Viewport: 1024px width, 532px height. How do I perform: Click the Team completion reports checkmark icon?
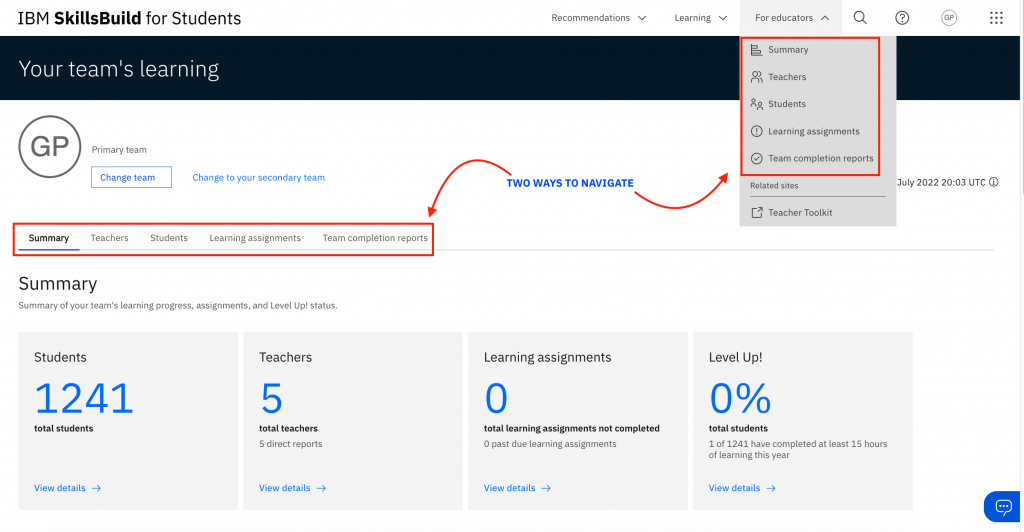(756, 159)
